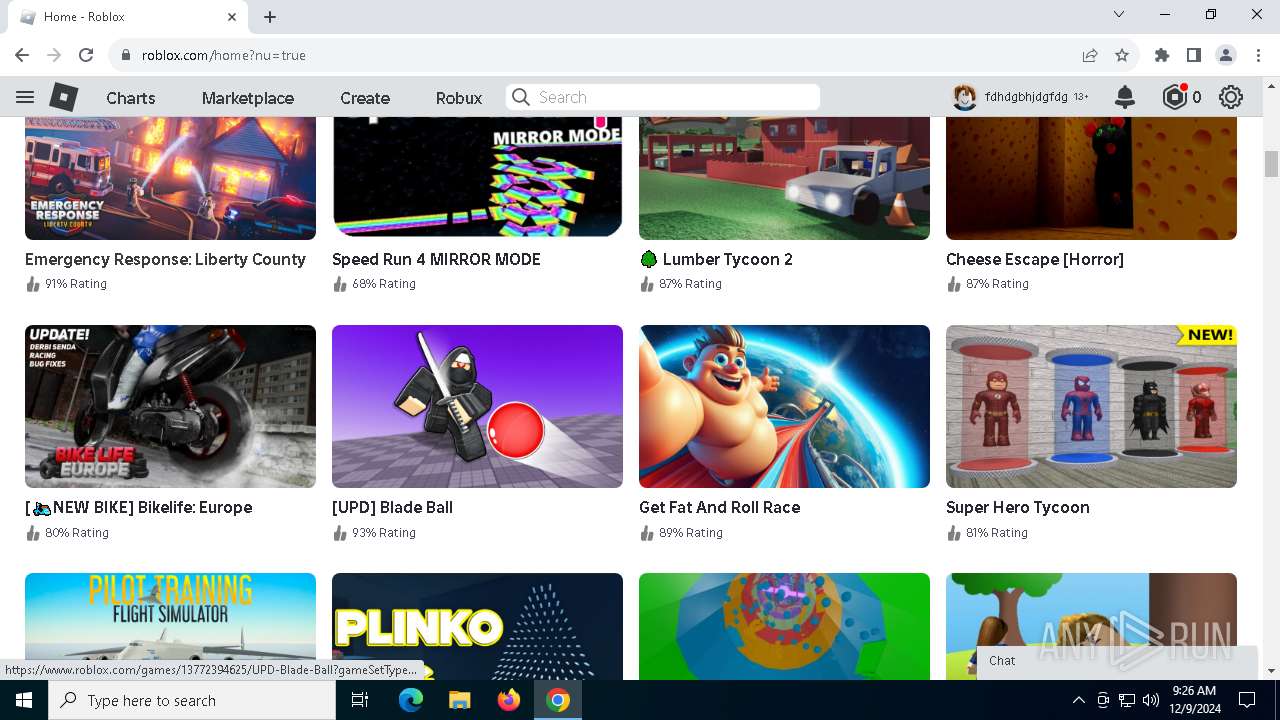Open the Create tab

[365, 98]
